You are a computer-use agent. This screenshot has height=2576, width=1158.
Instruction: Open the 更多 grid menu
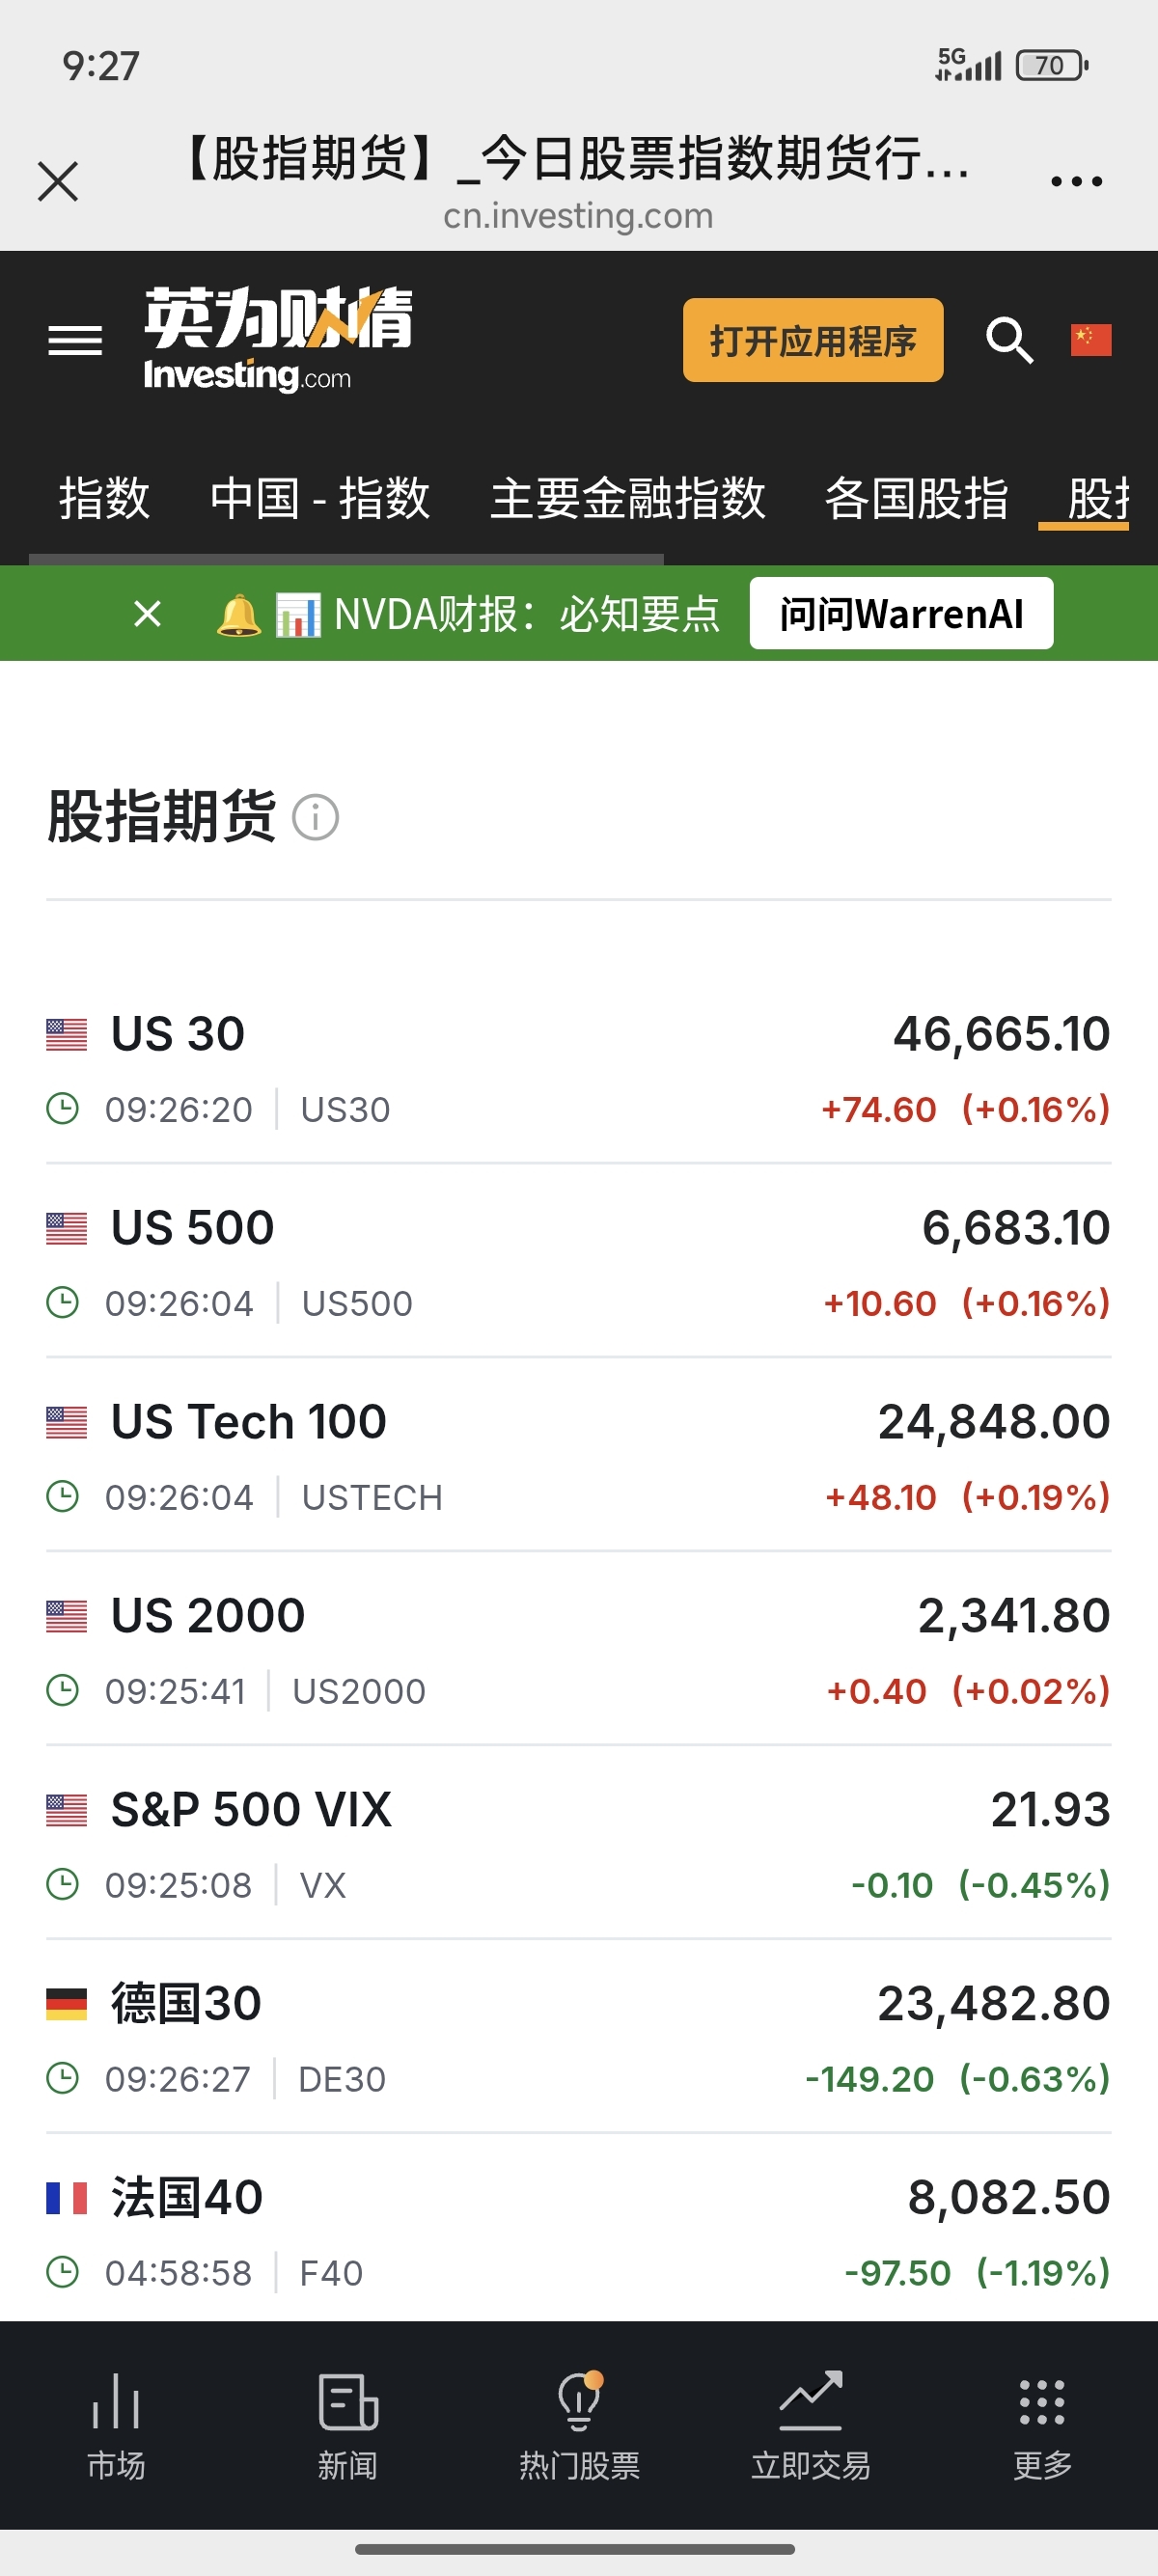pyautogui.click(x=1042, y=2425)
